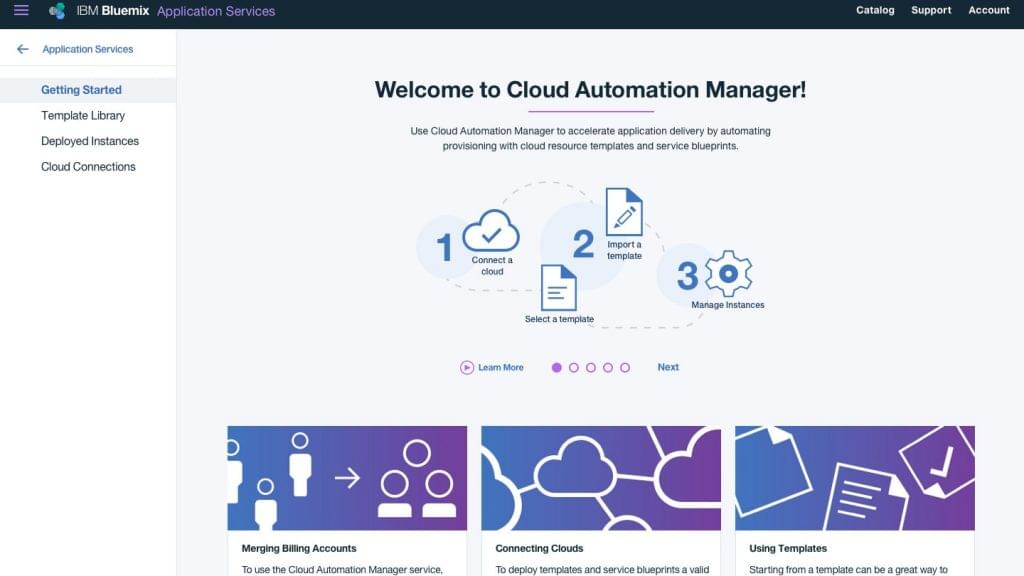Open the Catalog link in header
The width and height of the screenshot is (1024, 576).
tap(875, 10)
